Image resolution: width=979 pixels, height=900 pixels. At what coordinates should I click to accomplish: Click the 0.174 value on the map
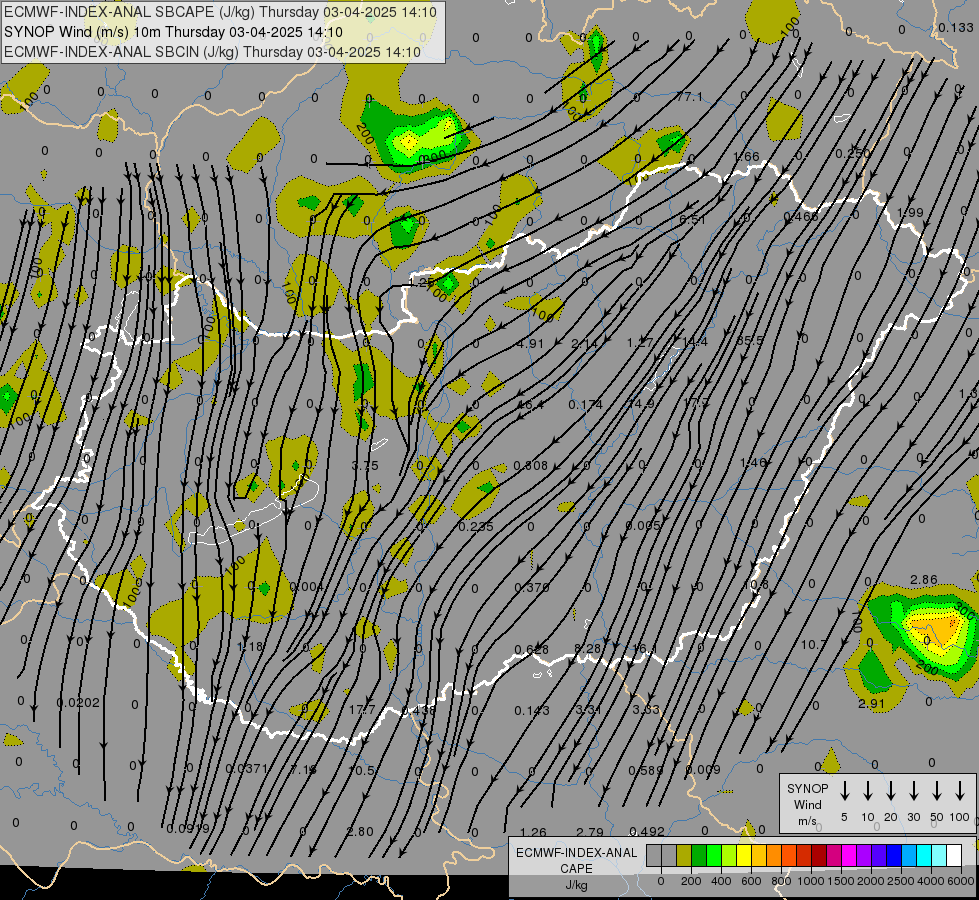point(586,405)
